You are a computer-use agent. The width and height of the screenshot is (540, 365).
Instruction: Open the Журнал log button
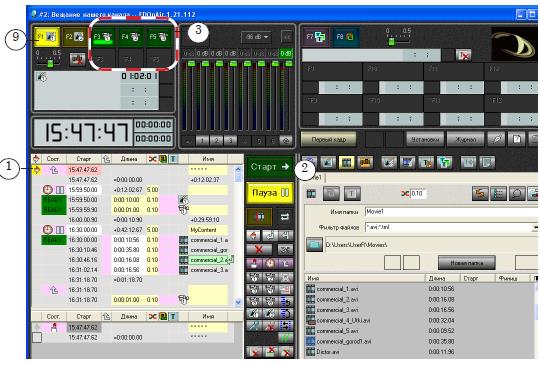466,139
